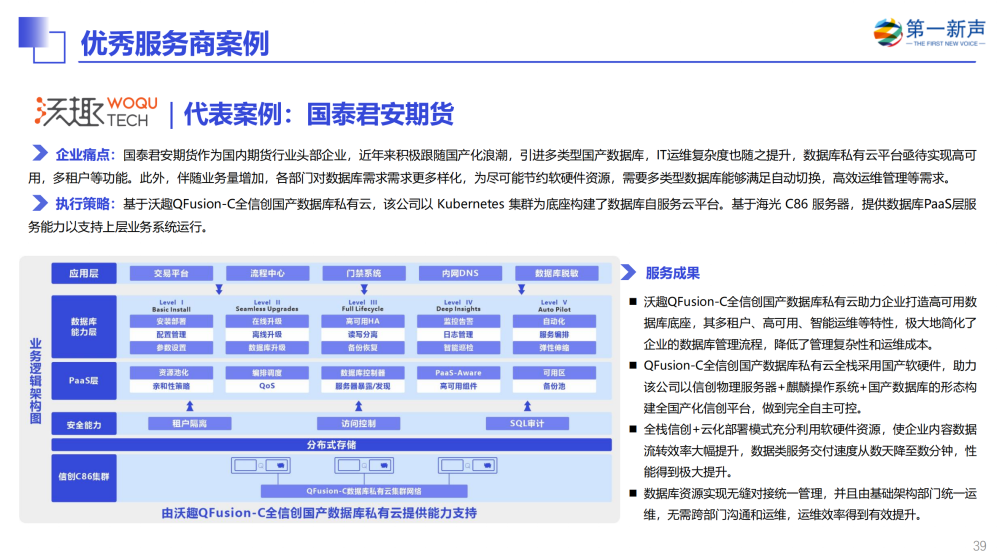The width and height of the screenshot is (999, 560).
Task: Click the 内网DNS box
Action: point(460,273)
